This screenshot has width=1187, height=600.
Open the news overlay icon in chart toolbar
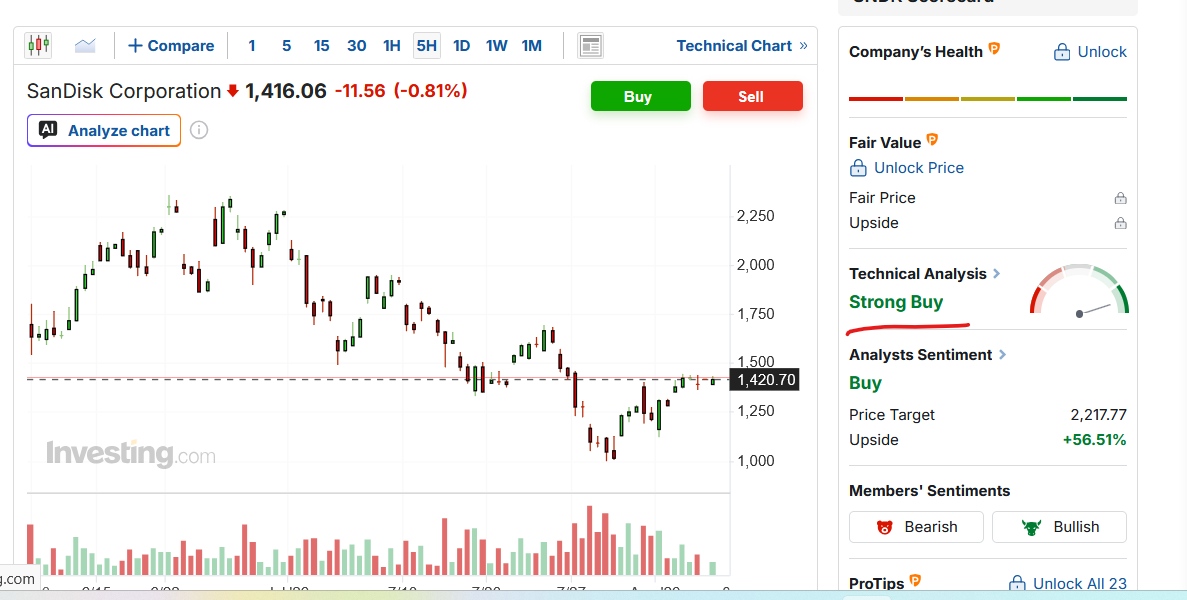tap(590, 46)
